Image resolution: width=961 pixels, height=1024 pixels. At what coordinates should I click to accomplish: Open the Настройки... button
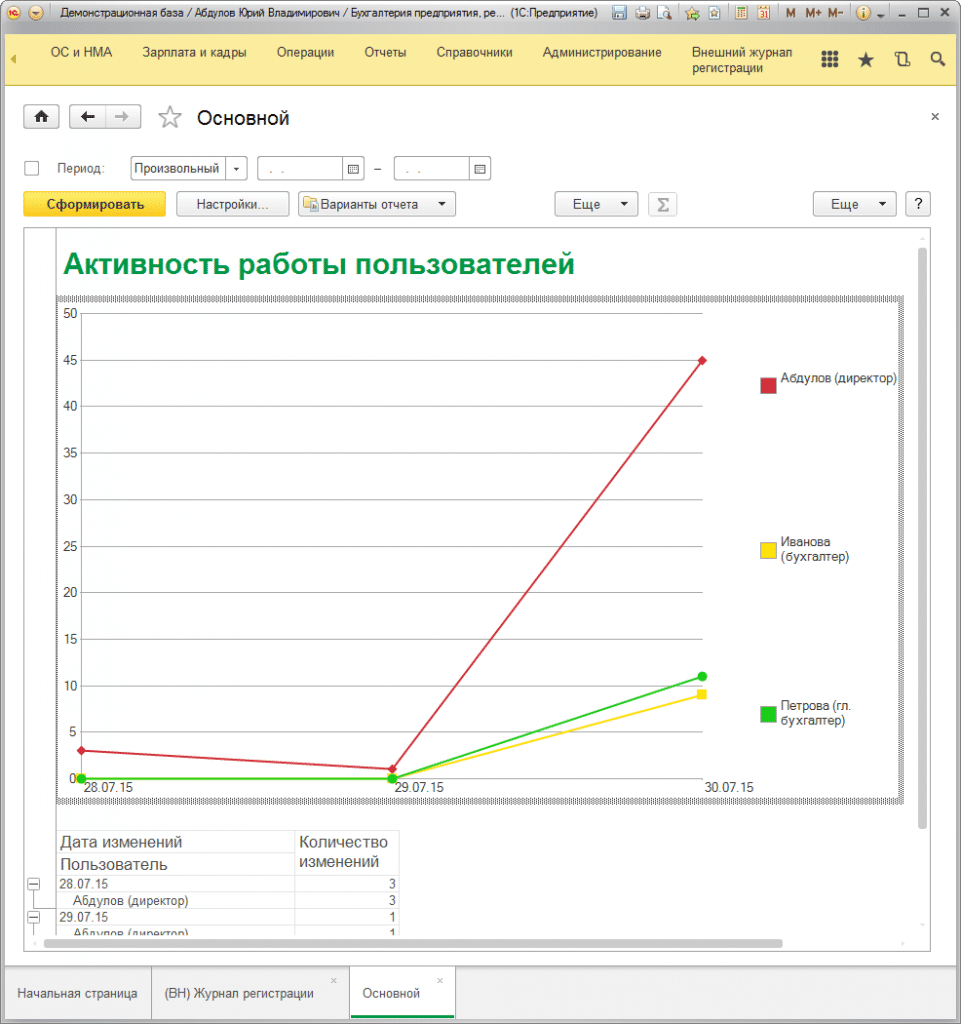pyautogui.click(x=232, y=204)
